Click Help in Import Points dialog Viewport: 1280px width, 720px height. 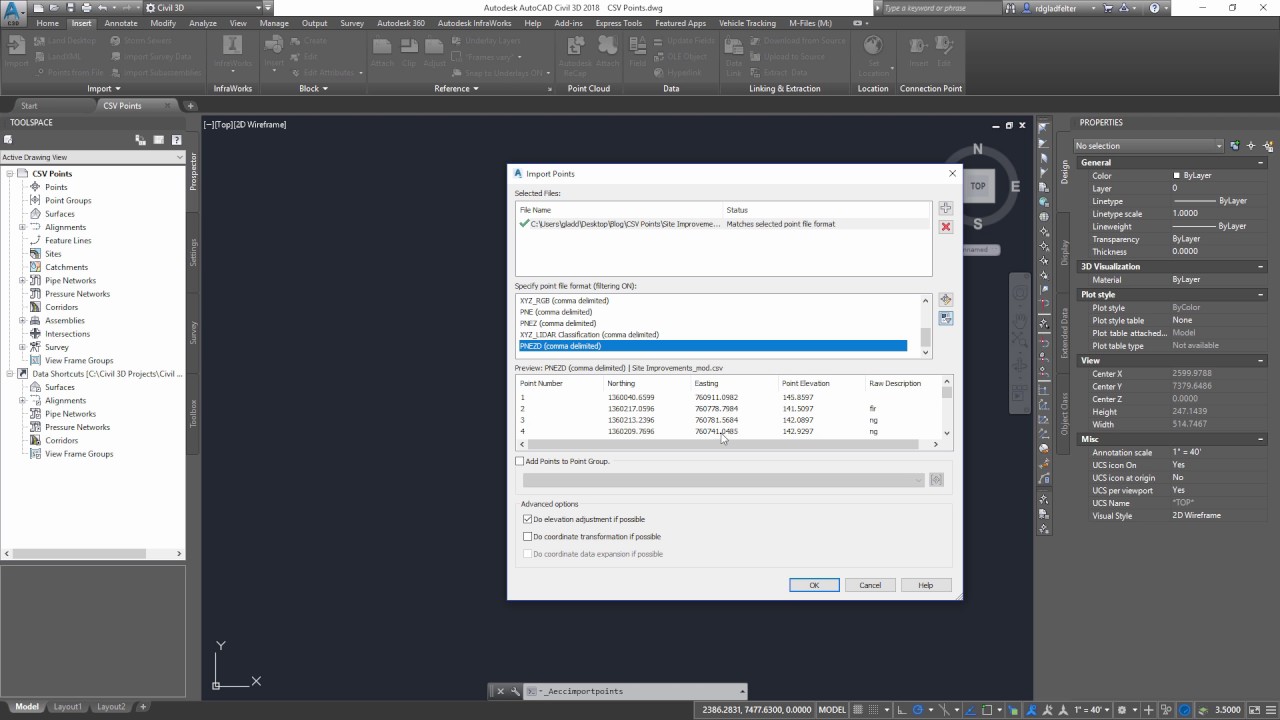925,585
